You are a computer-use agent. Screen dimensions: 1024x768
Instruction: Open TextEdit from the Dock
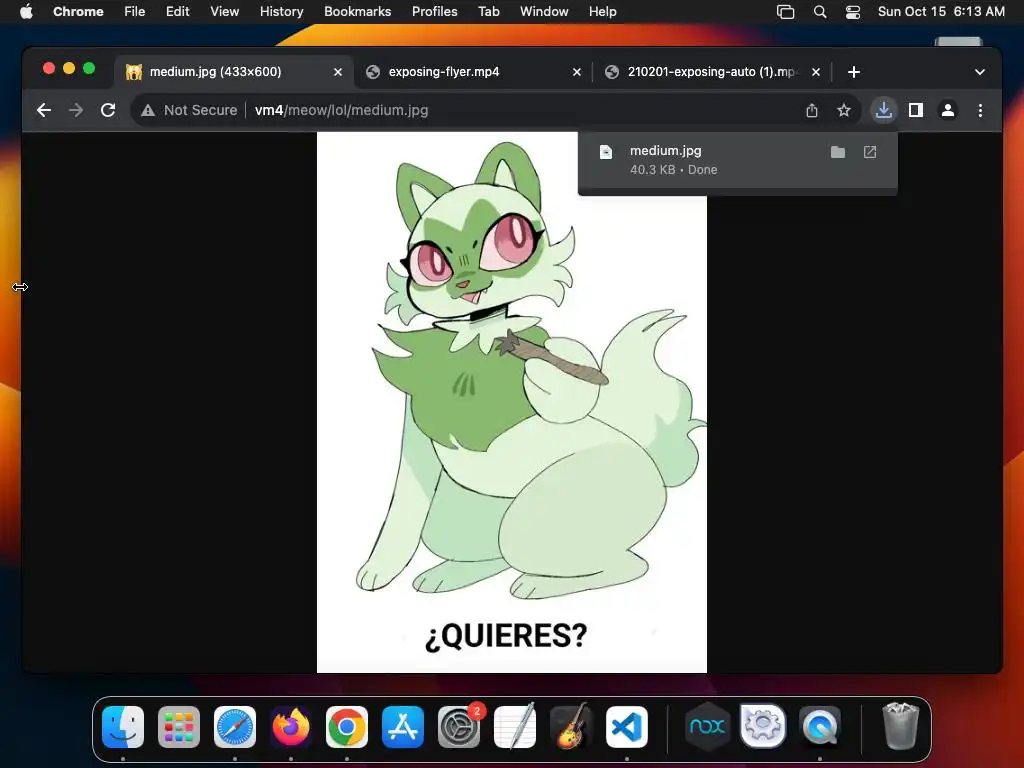pos(515,727)
